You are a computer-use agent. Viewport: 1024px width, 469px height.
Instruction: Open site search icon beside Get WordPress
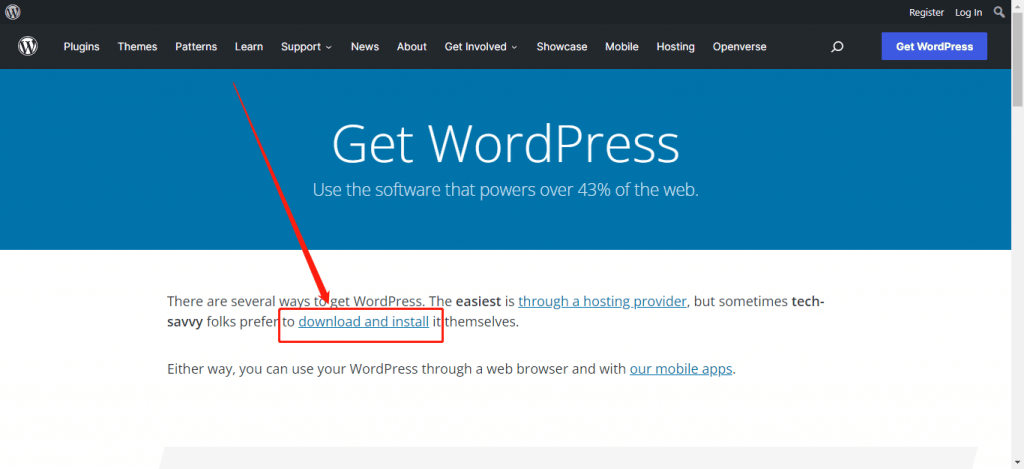[837, 47]
